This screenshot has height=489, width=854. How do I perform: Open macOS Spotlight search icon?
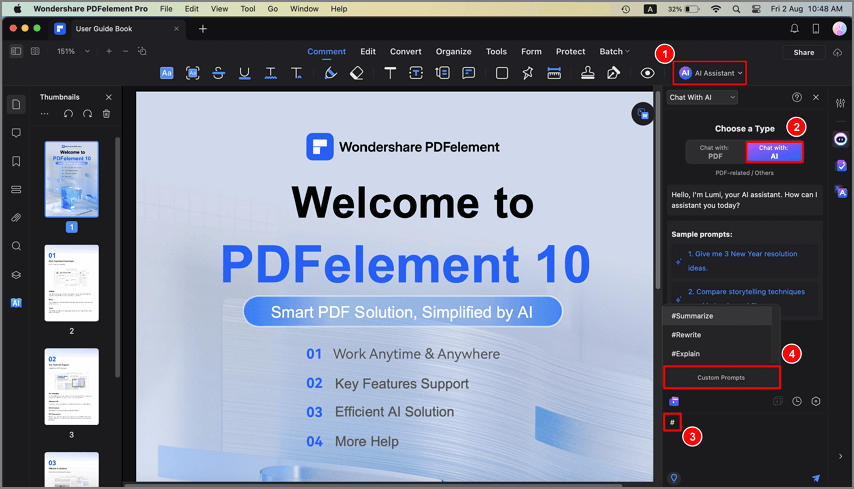(736, 9)
